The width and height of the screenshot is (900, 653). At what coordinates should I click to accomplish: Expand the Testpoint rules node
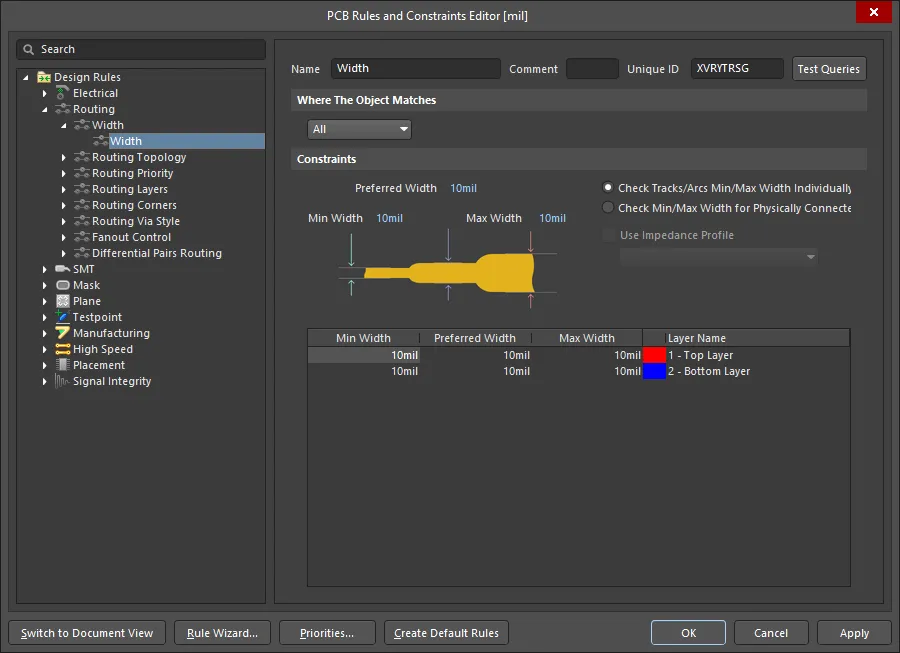(x=45, y=317)
